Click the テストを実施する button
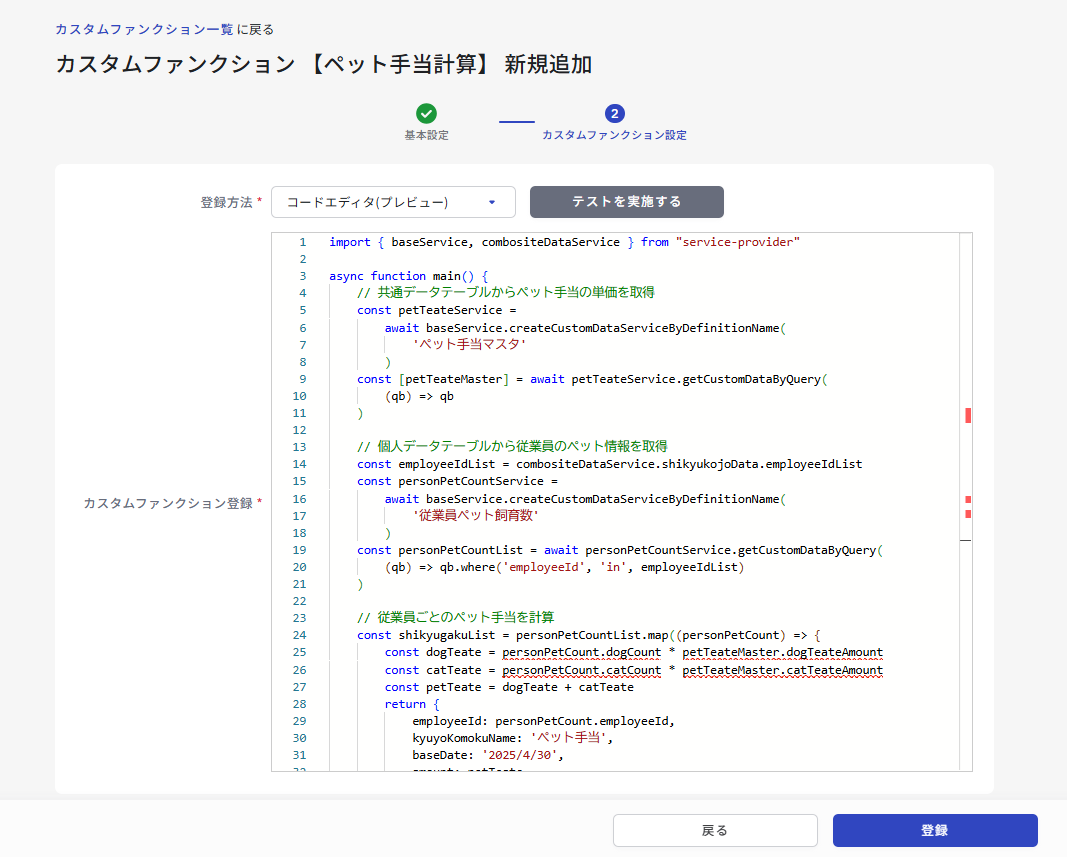1067x857 pixels. point(627,202)
